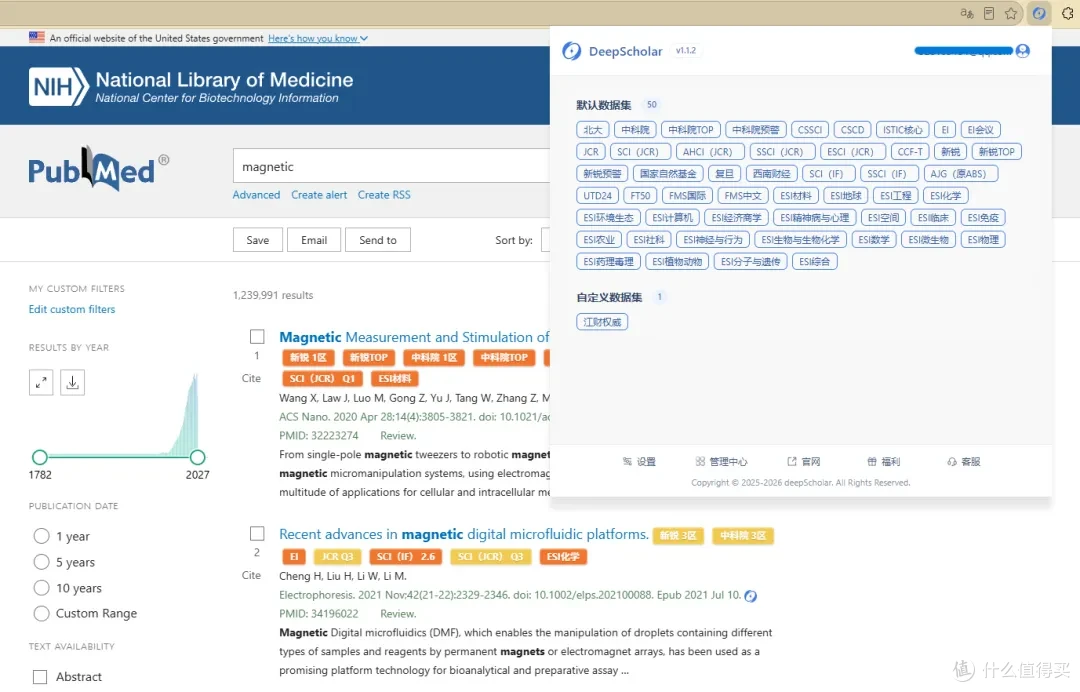The height and width of the screenshot is (692, 1080).
Task: Toggle the CSSCI dataset tag
Action: coord(810,130)
